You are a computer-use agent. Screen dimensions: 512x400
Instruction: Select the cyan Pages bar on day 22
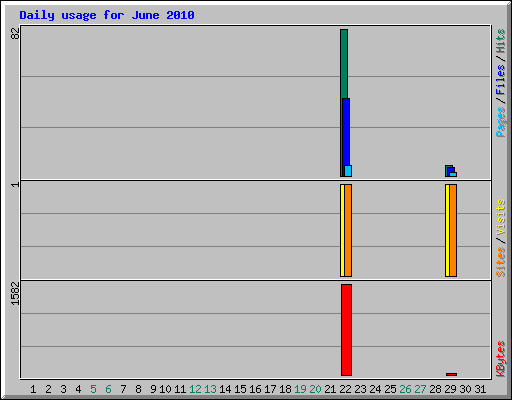pos(348,171)
